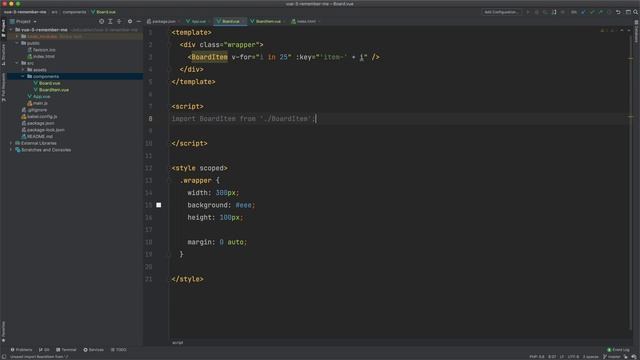This screenshot has width=640, height=360.
Task: Open the Problems tool window
Action: point(21,350)
